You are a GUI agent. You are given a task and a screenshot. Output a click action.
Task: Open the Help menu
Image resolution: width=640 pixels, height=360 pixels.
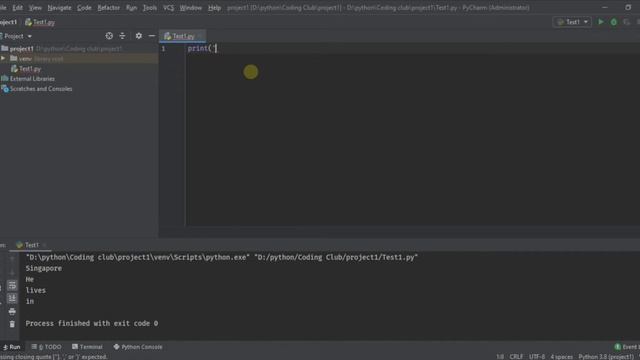click(x=214, y=8)
